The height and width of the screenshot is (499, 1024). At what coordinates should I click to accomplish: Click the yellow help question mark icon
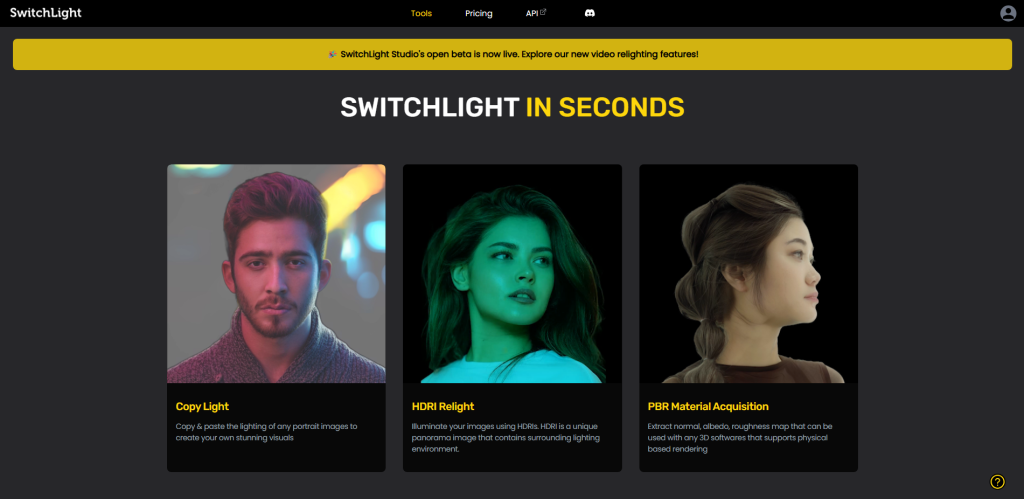click(x=997, y=482)
